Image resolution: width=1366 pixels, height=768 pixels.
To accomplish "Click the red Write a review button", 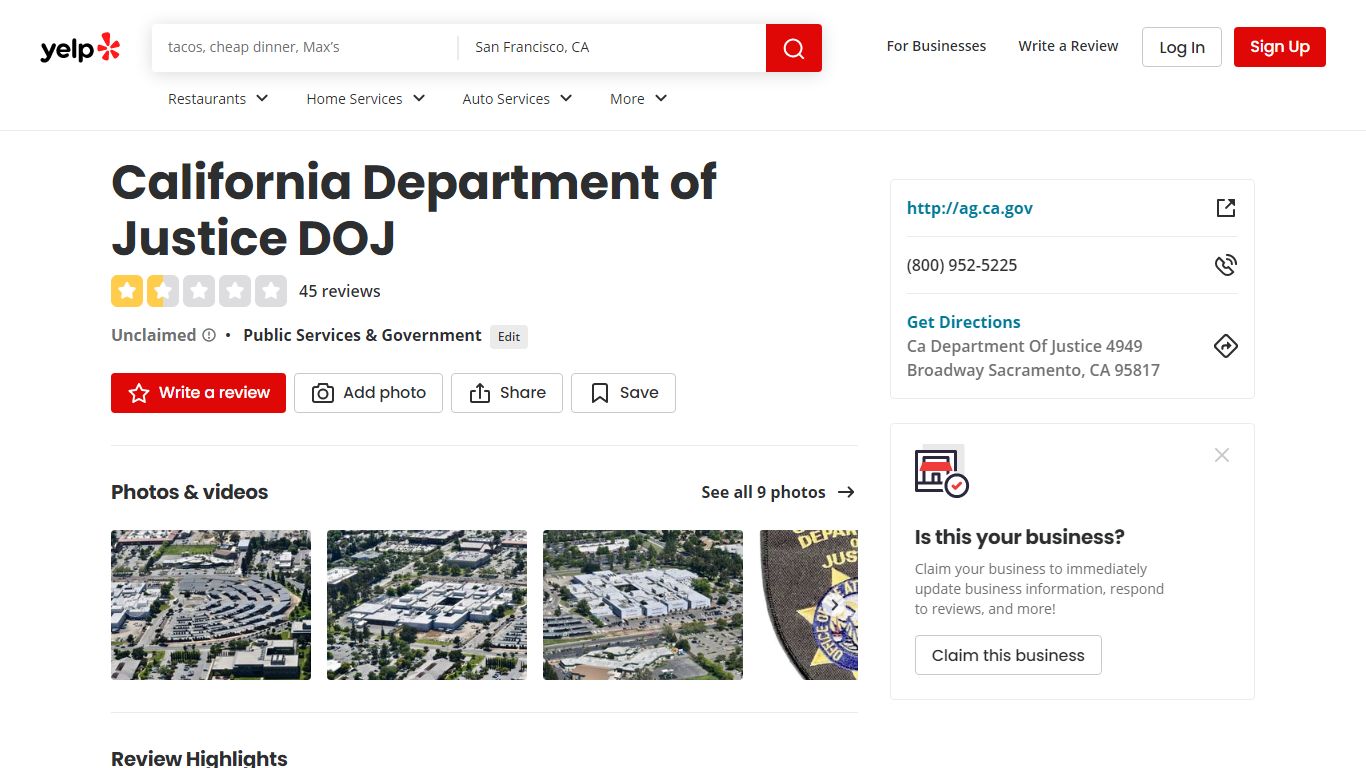I will tap(198, 393).
